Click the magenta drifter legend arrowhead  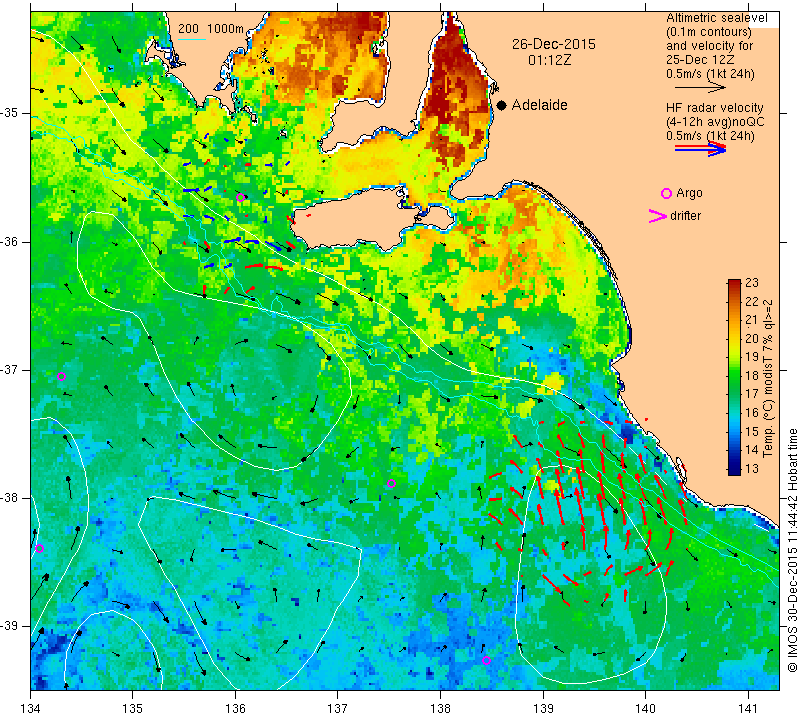pyautogui.click(x=657, y=216)
